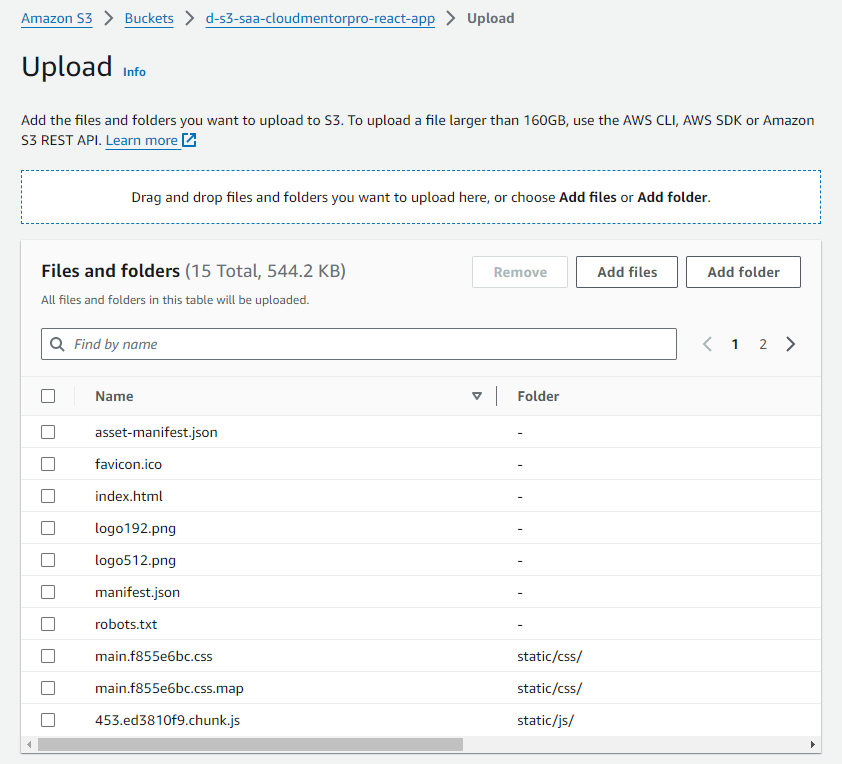The width and height of the screenshot is (842, 764).
Task: Click the previous page left chevron
Action: point(707,344)
